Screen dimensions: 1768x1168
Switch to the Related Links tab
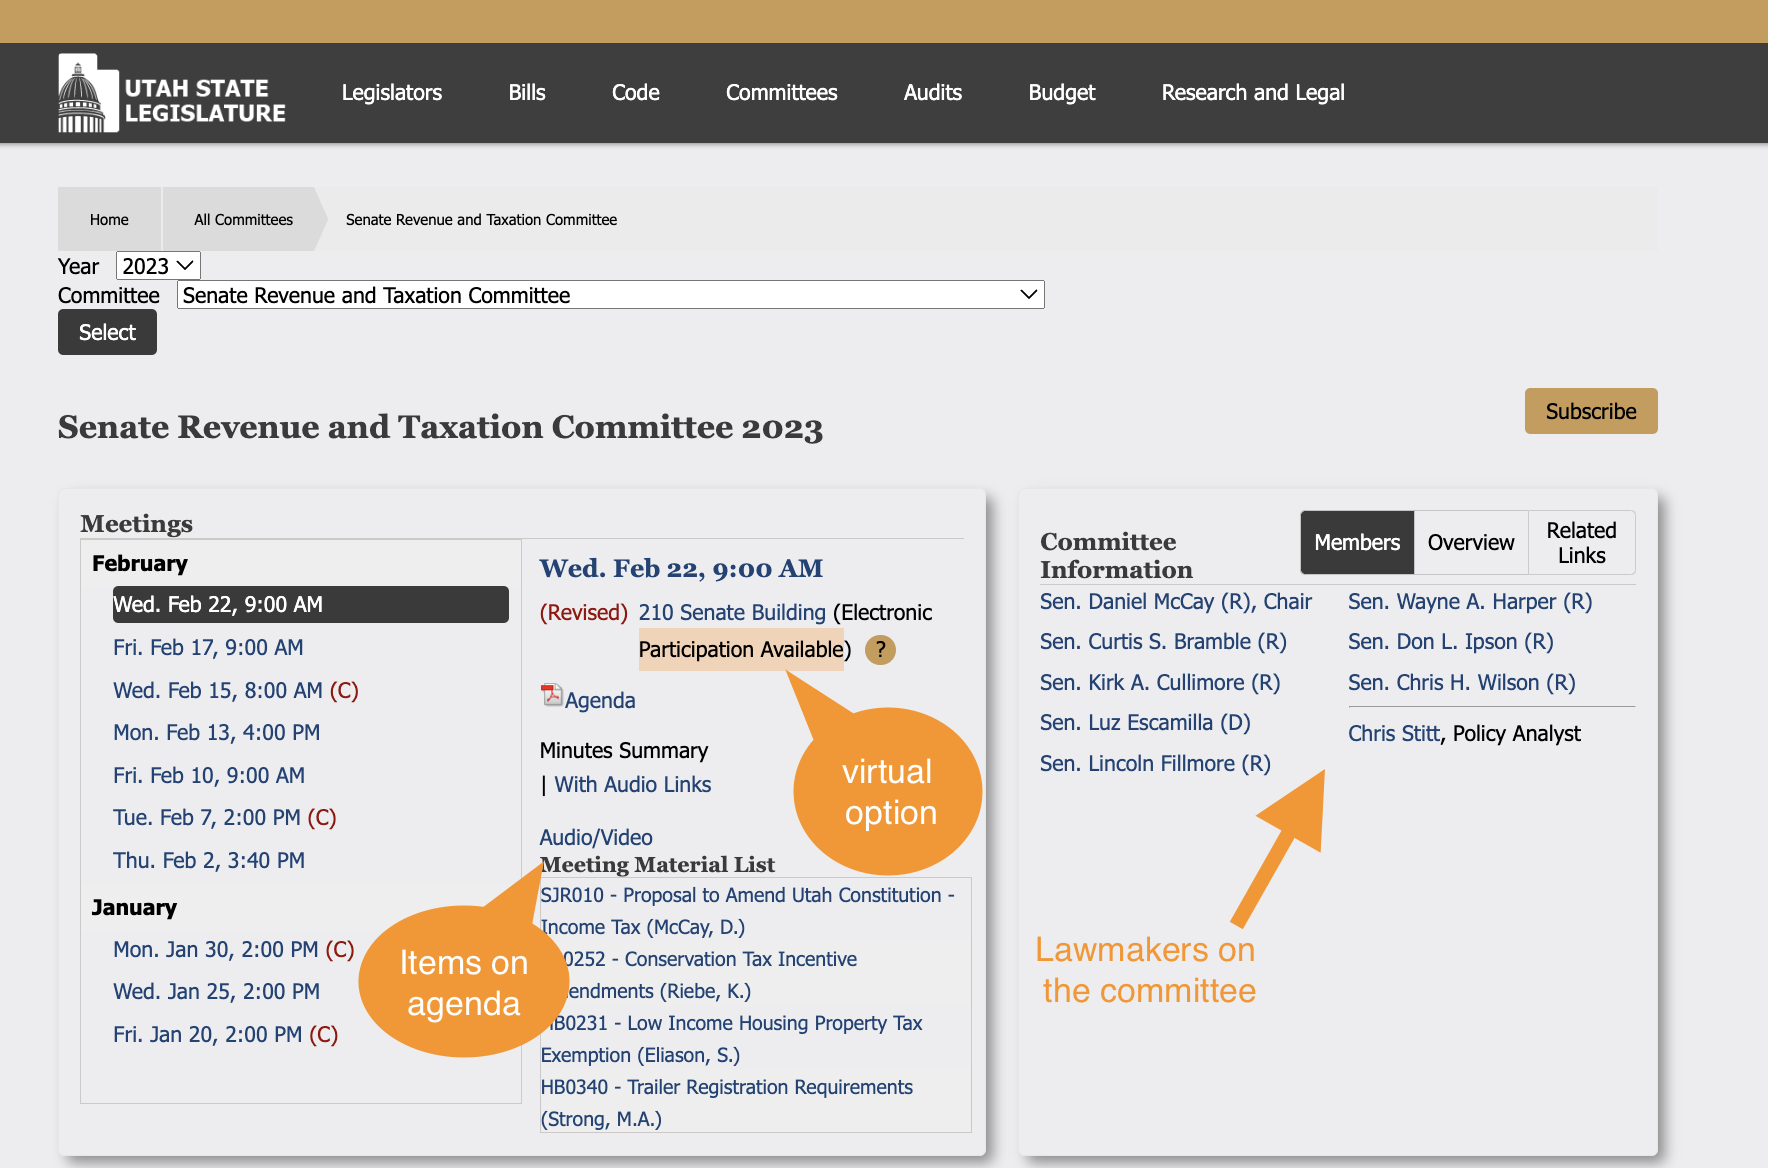click(x=1582, y=542)
